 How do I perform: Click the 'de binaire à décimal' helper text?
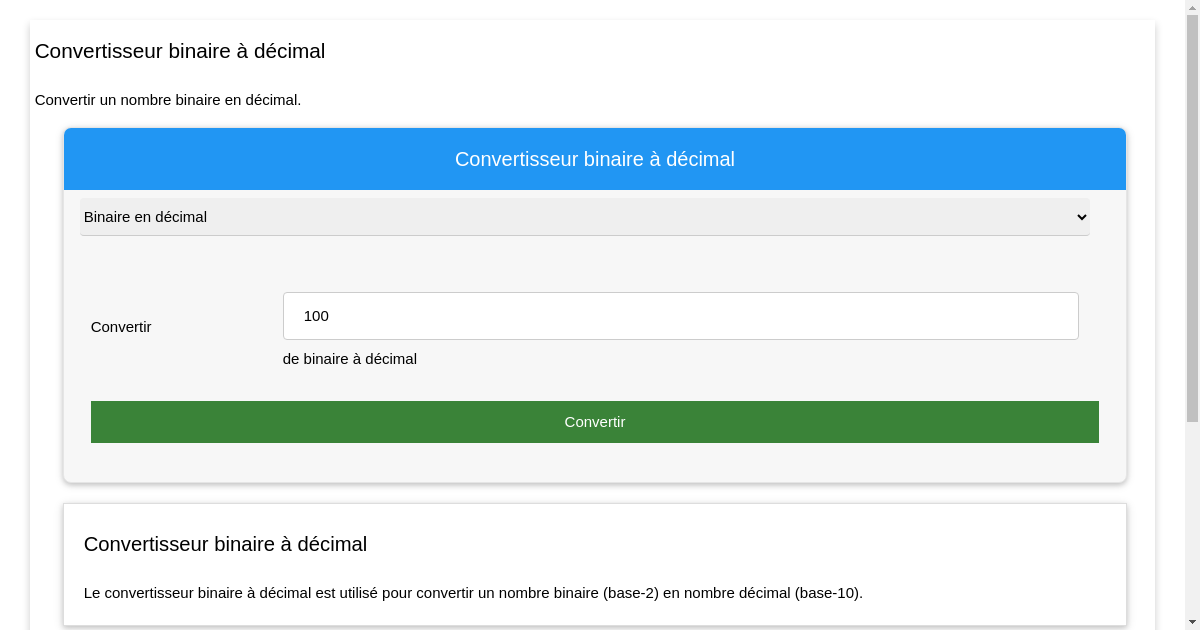pyautogui.click(x=350, y=359)
